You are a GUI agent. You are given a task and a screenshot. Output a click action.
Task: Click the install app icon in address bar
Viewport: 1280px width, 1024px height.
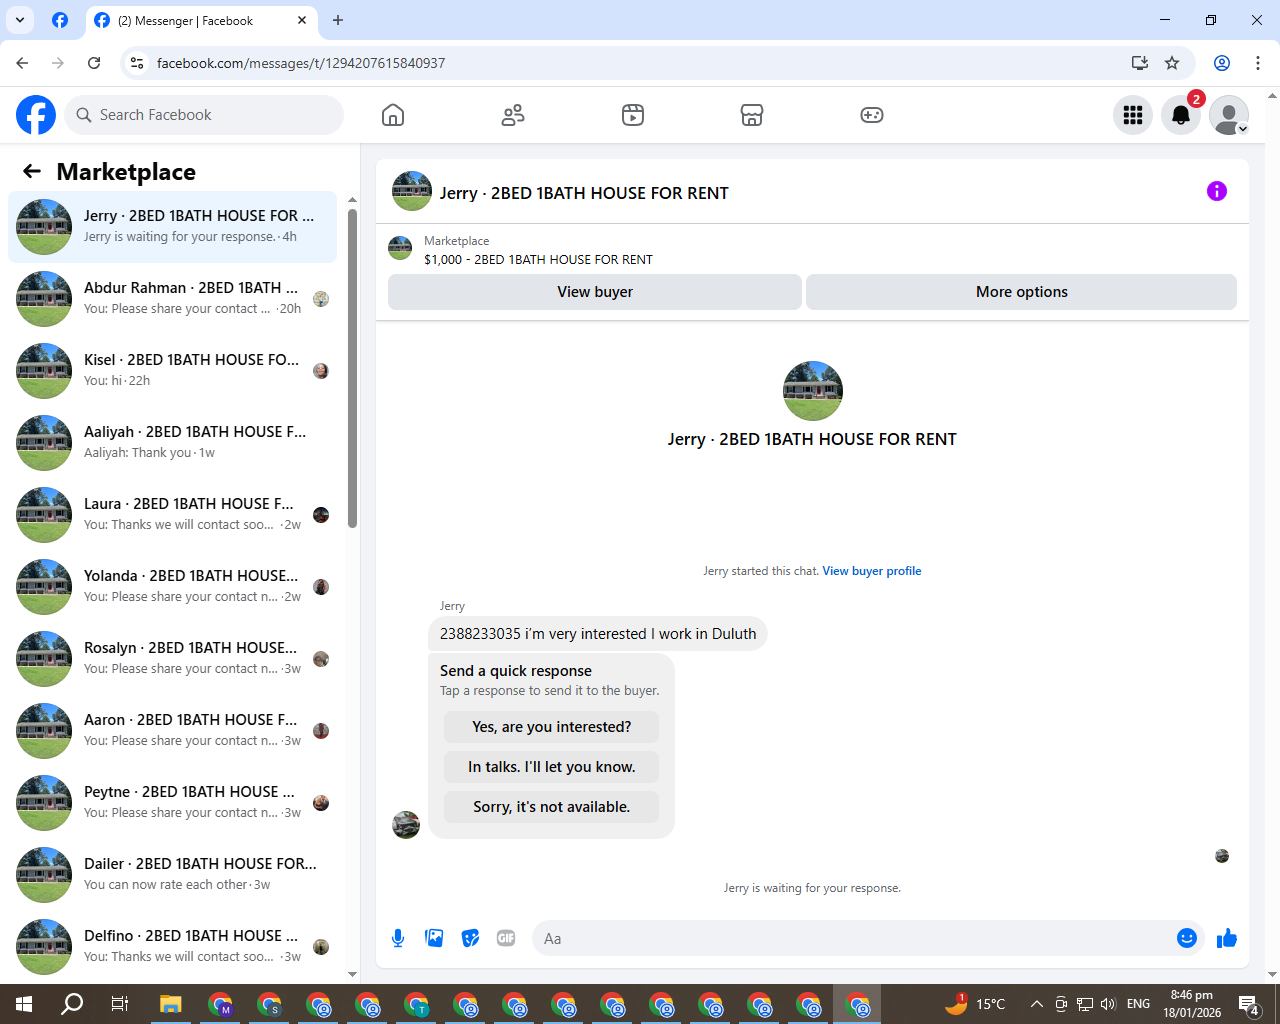(1140, 63)
